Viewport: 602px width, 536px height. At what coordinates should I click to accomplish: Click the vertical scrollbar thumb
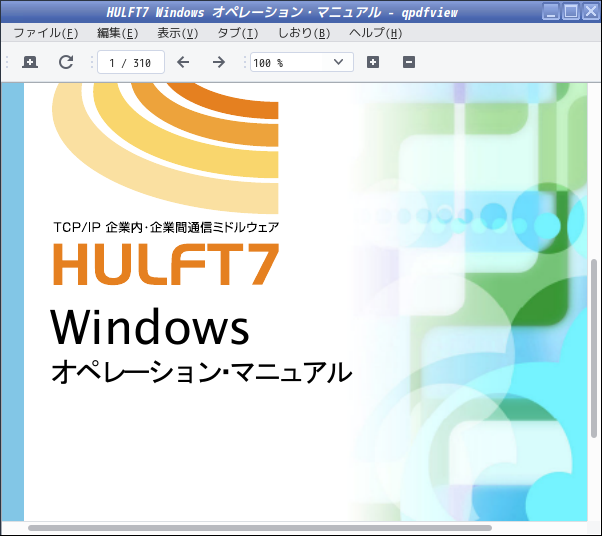(x=594, y=348)
